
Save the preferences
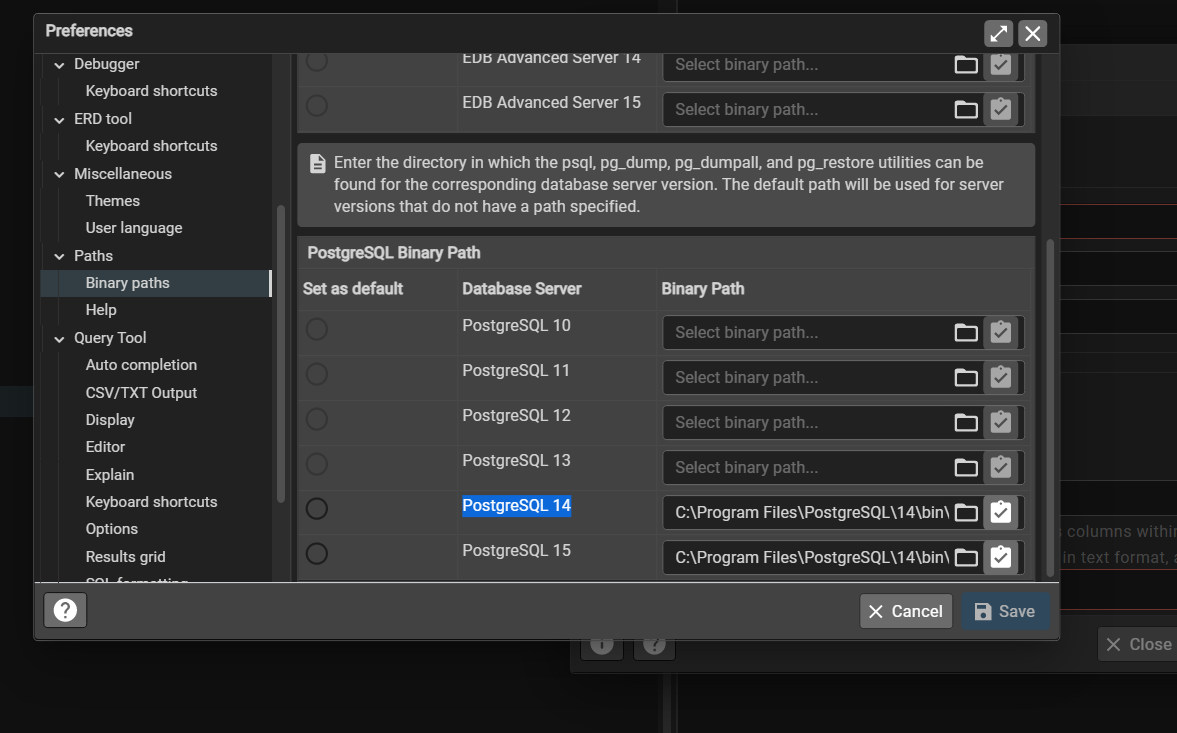coord(1004,611)
